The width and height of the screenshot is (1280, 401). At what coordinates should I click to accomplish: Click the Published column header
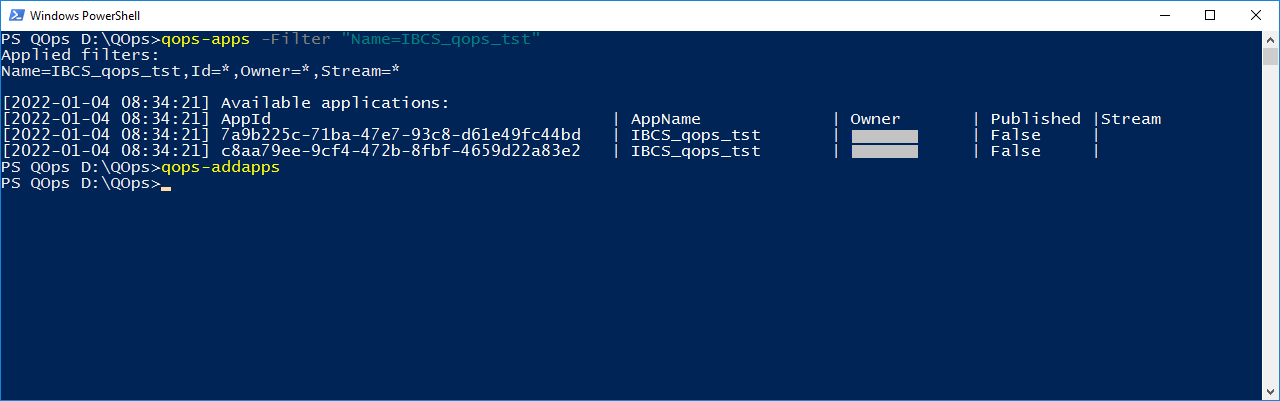[x=1036, y=119]
